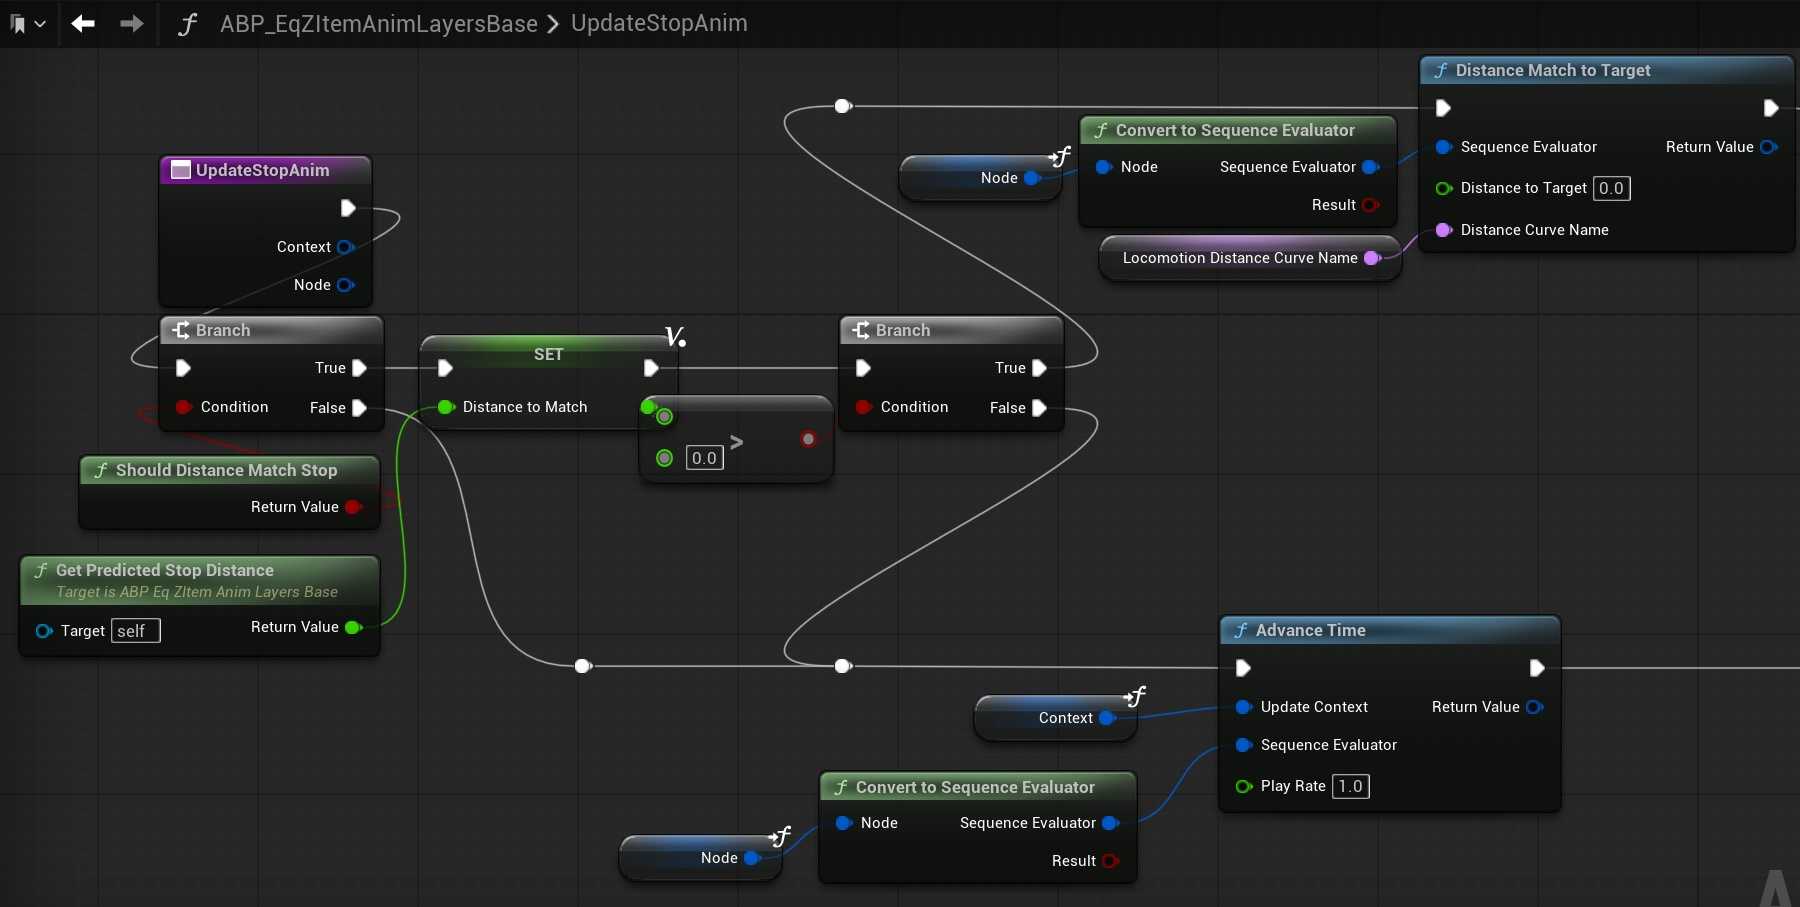Click the UpdateStopAnim node's execution output pin
The image size is (1800, 907).
pyautogui.click(x=348, y=208)
